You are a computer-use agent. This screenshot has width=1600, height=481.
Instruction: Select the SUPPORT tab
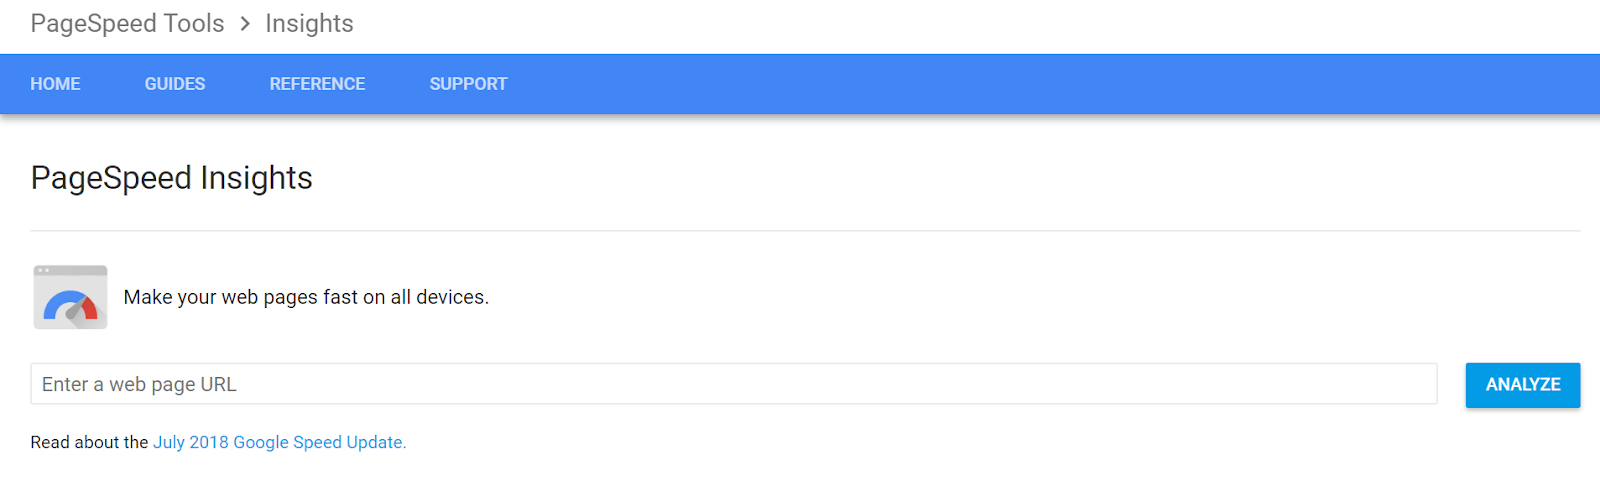click(468, 84)
